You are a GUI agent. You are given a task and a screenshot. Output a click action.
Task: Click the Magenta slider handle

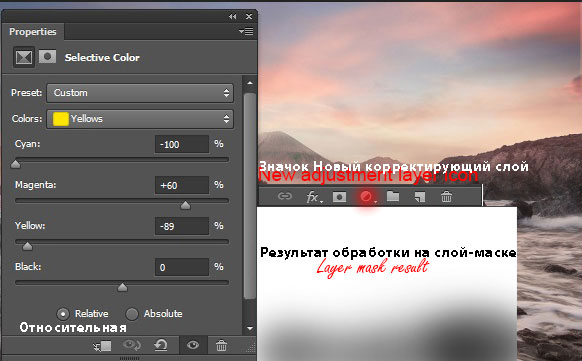point(185,205)
